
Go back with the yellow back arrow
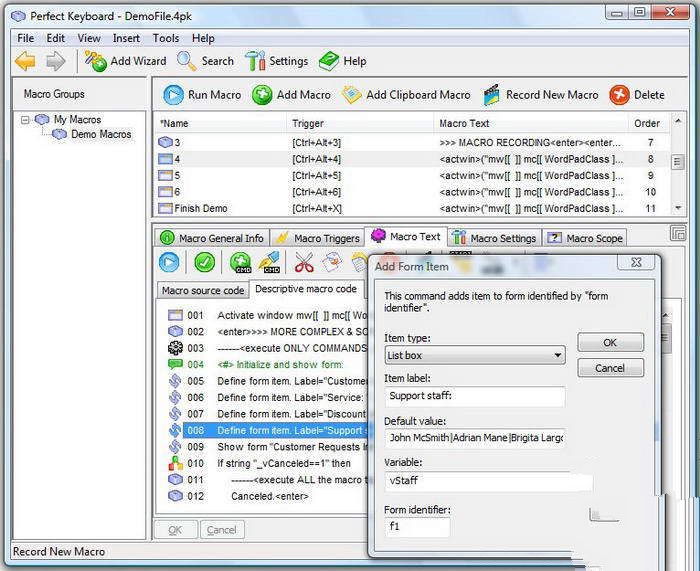point(25,61)
